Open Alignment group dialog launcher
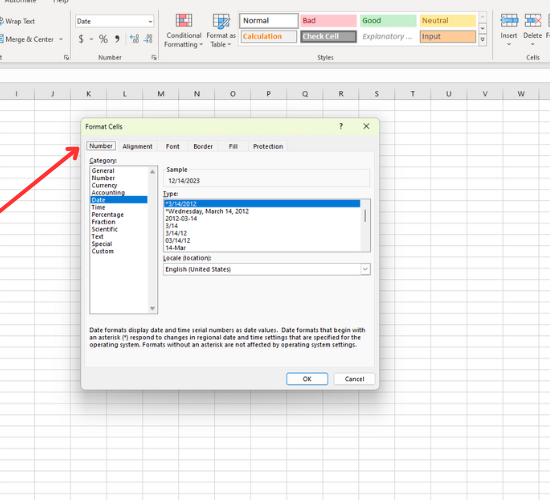This screenshot has height=500, width=550. [66, 58]
